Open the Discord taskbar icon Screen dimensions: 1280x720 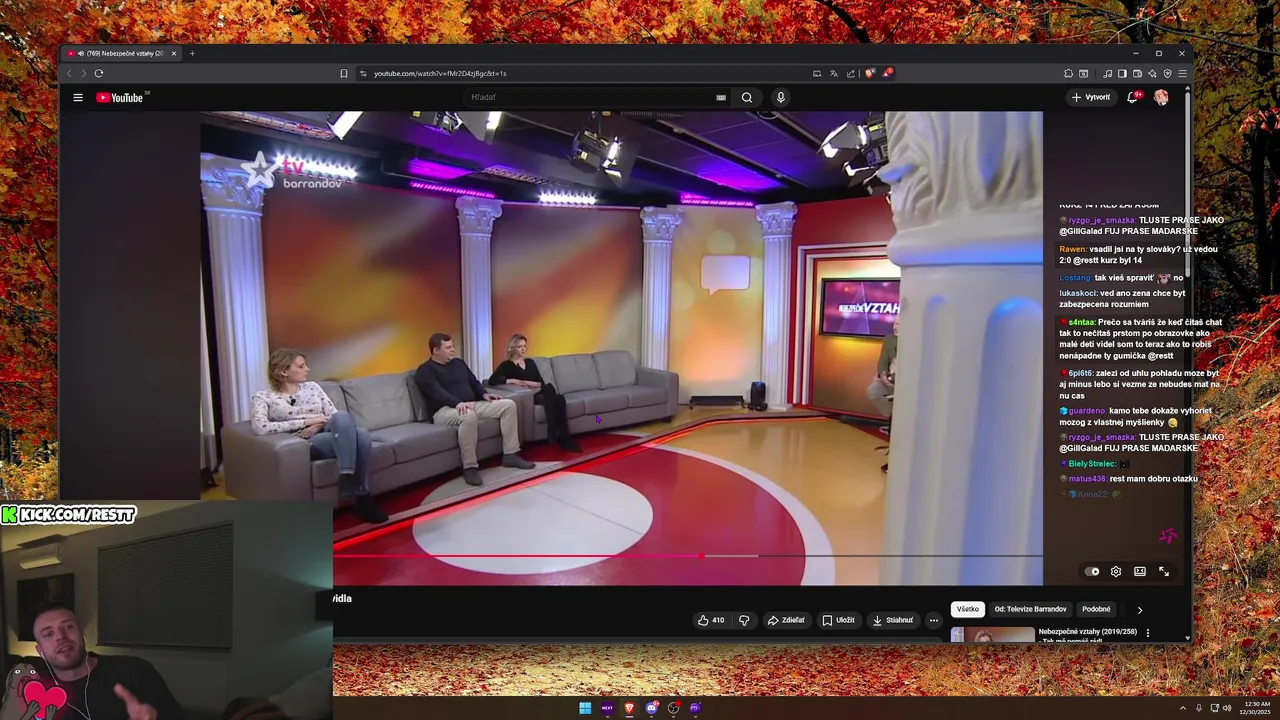point(652,708)
